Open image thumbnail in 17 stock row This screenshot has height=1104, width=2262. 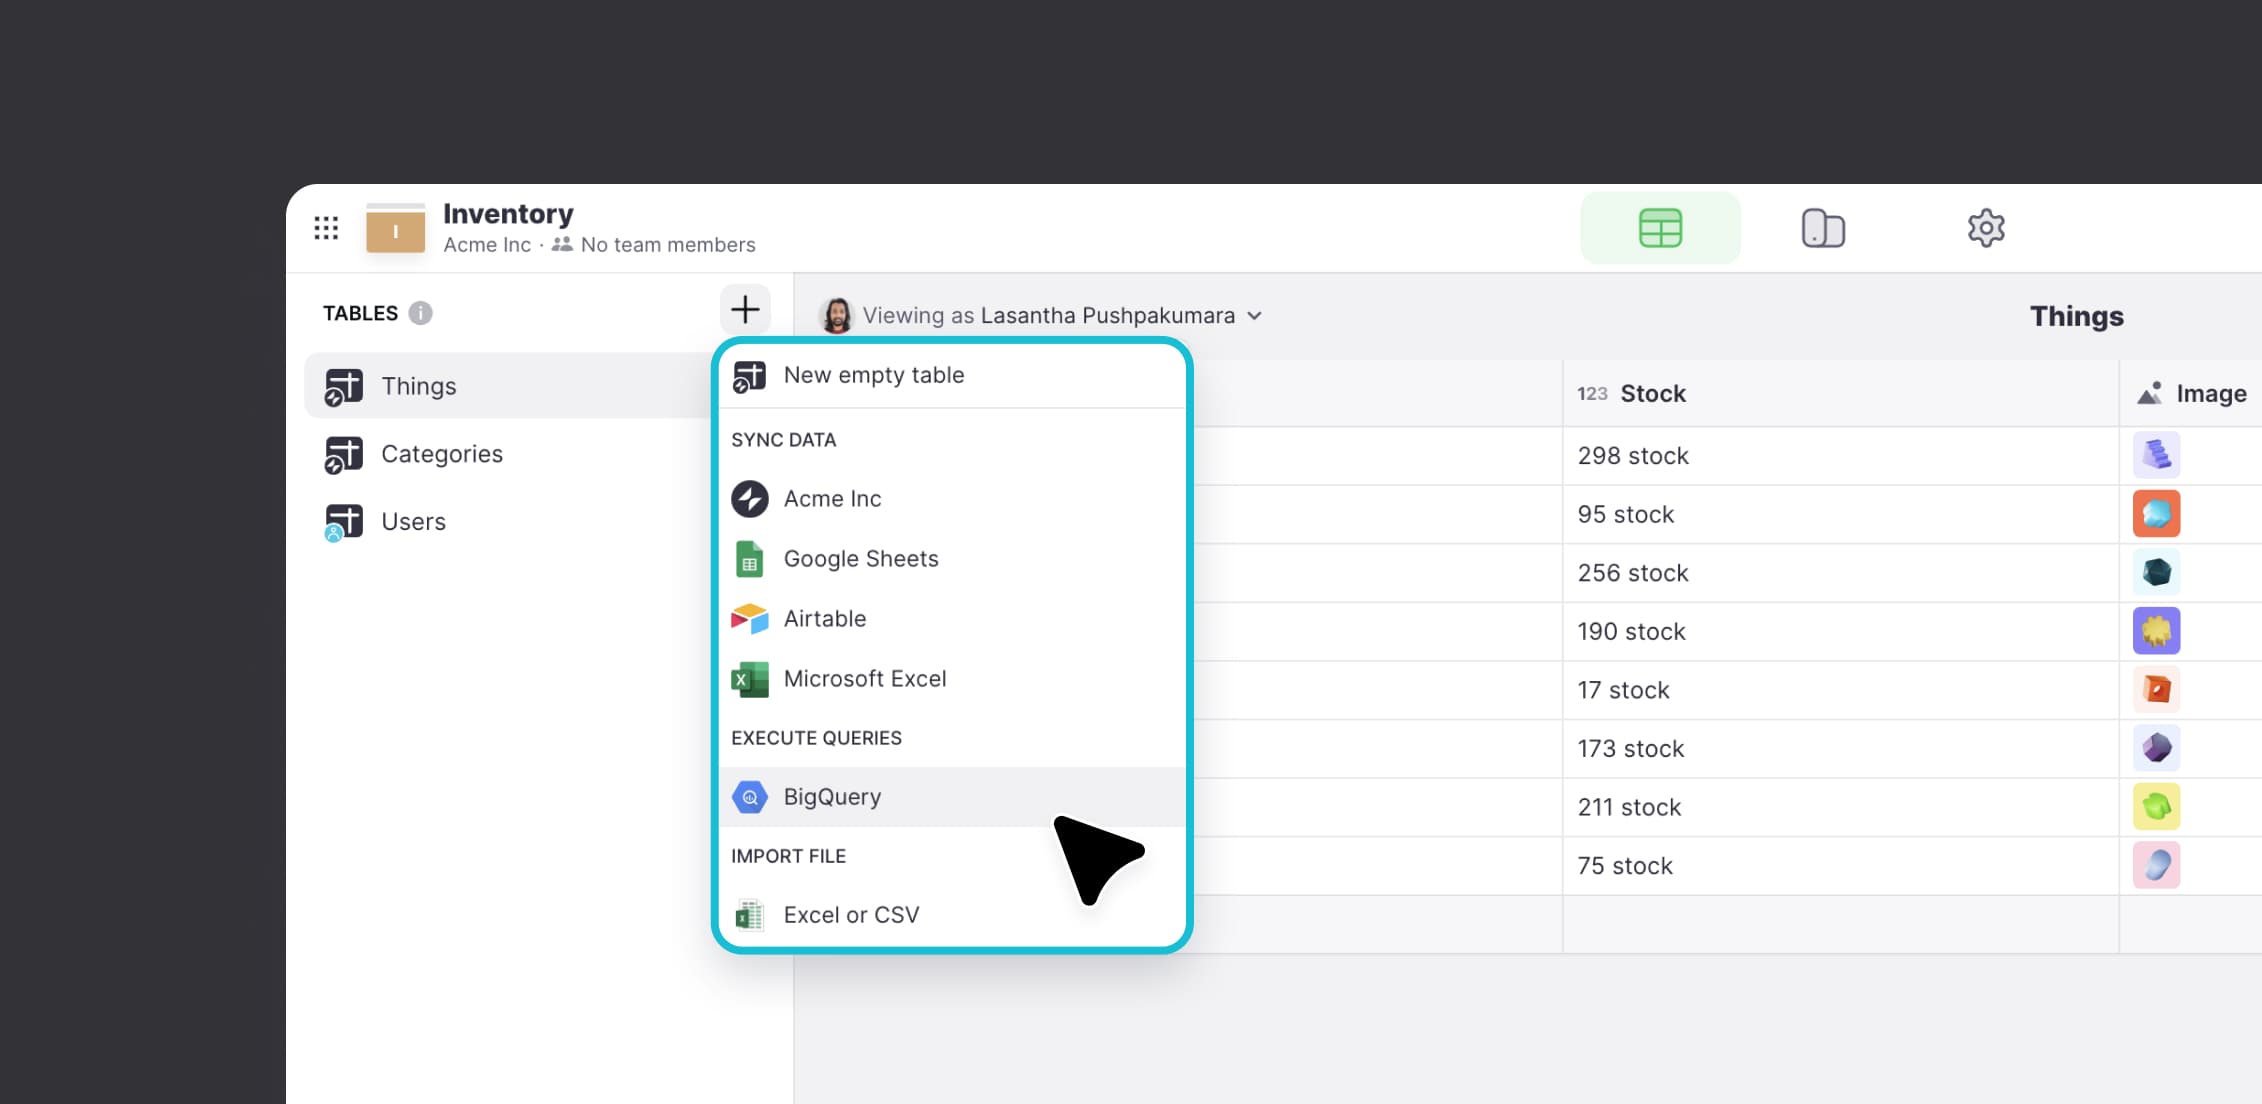coord(2157,689)
